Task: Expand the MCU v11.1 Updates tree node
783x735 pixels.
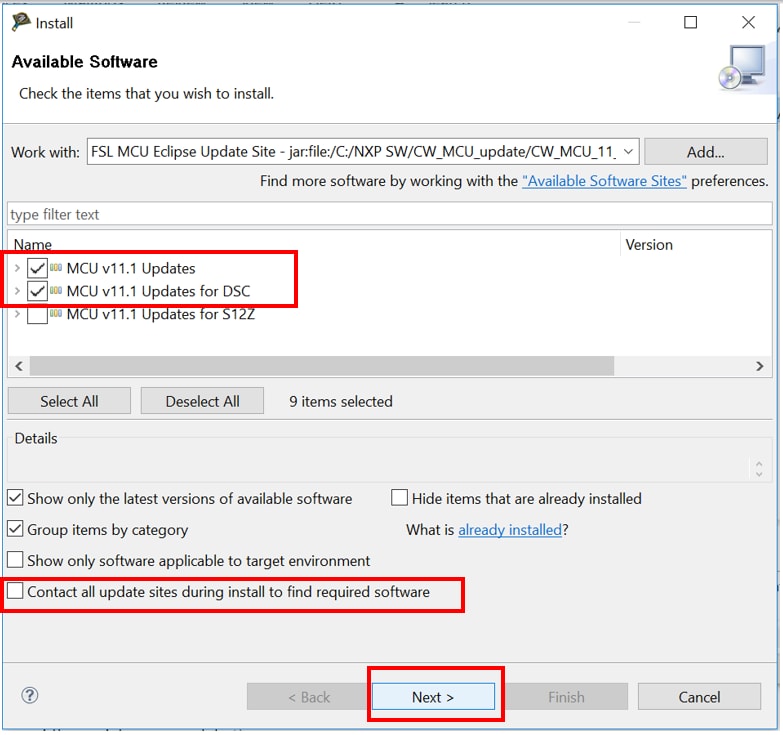Action: click(17, 268)
